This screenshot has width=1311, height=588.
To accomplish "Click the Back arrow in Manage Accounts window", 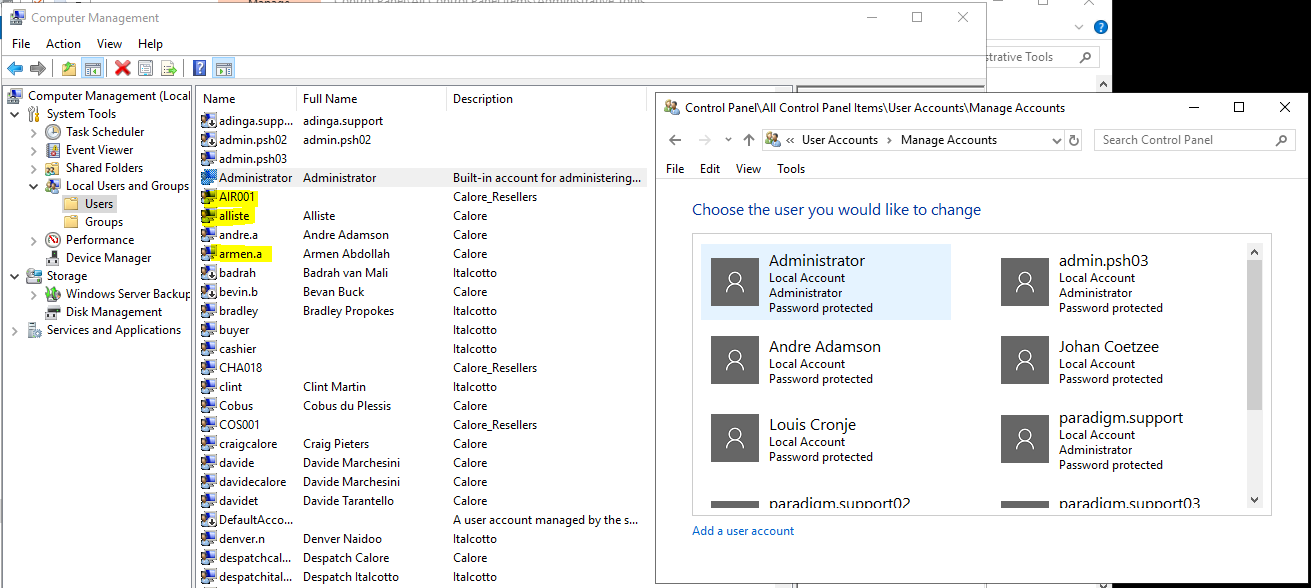I will 675,140.
